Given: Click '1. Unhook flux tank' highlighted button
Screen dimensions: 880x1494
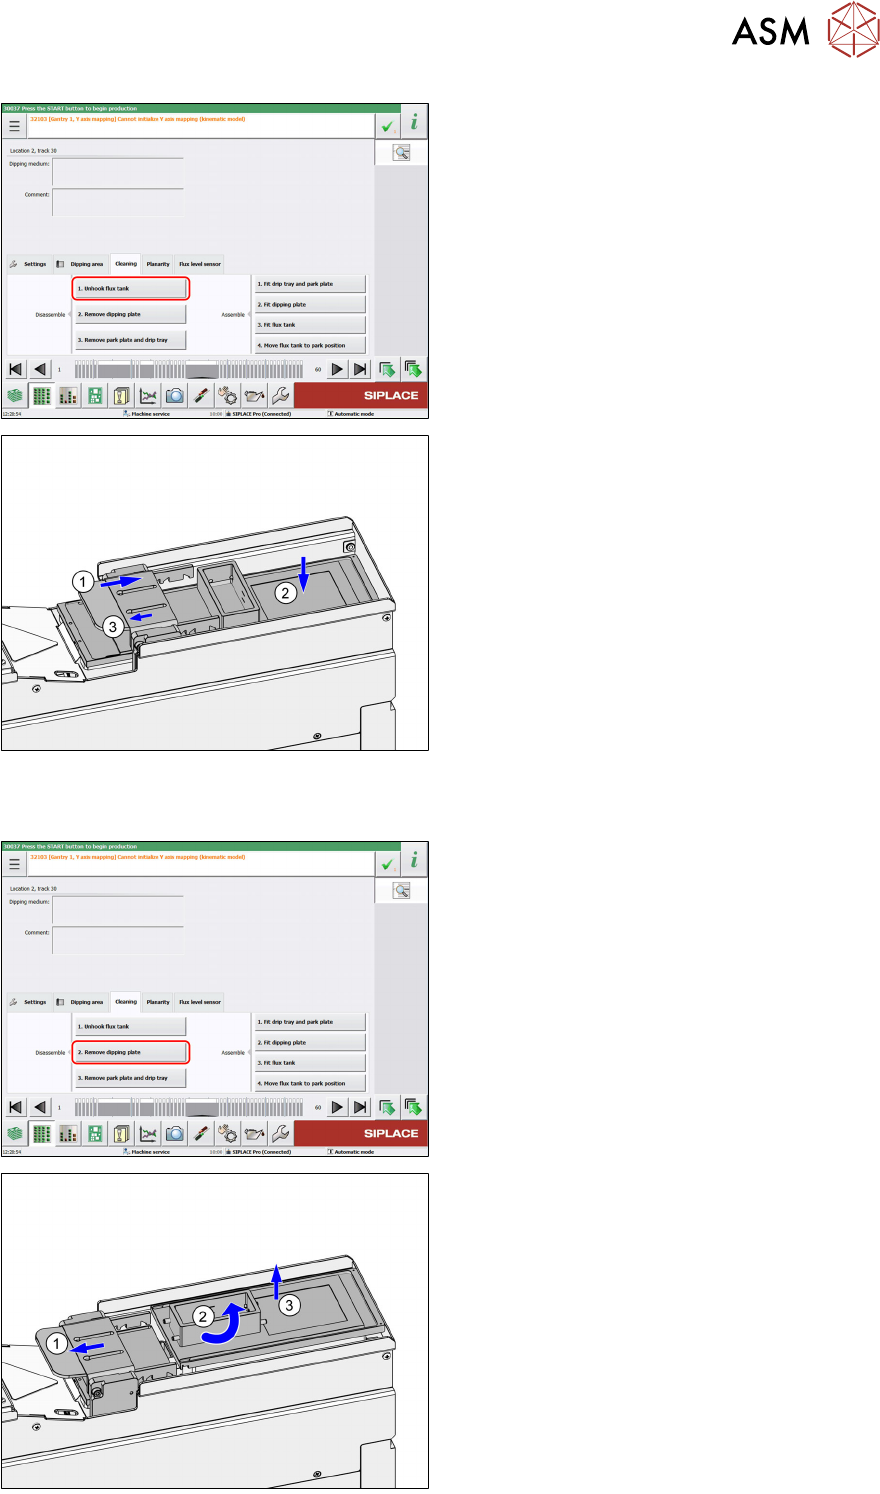Looking at the screenshot, I should pyautogui.click(x=131, y=288).
